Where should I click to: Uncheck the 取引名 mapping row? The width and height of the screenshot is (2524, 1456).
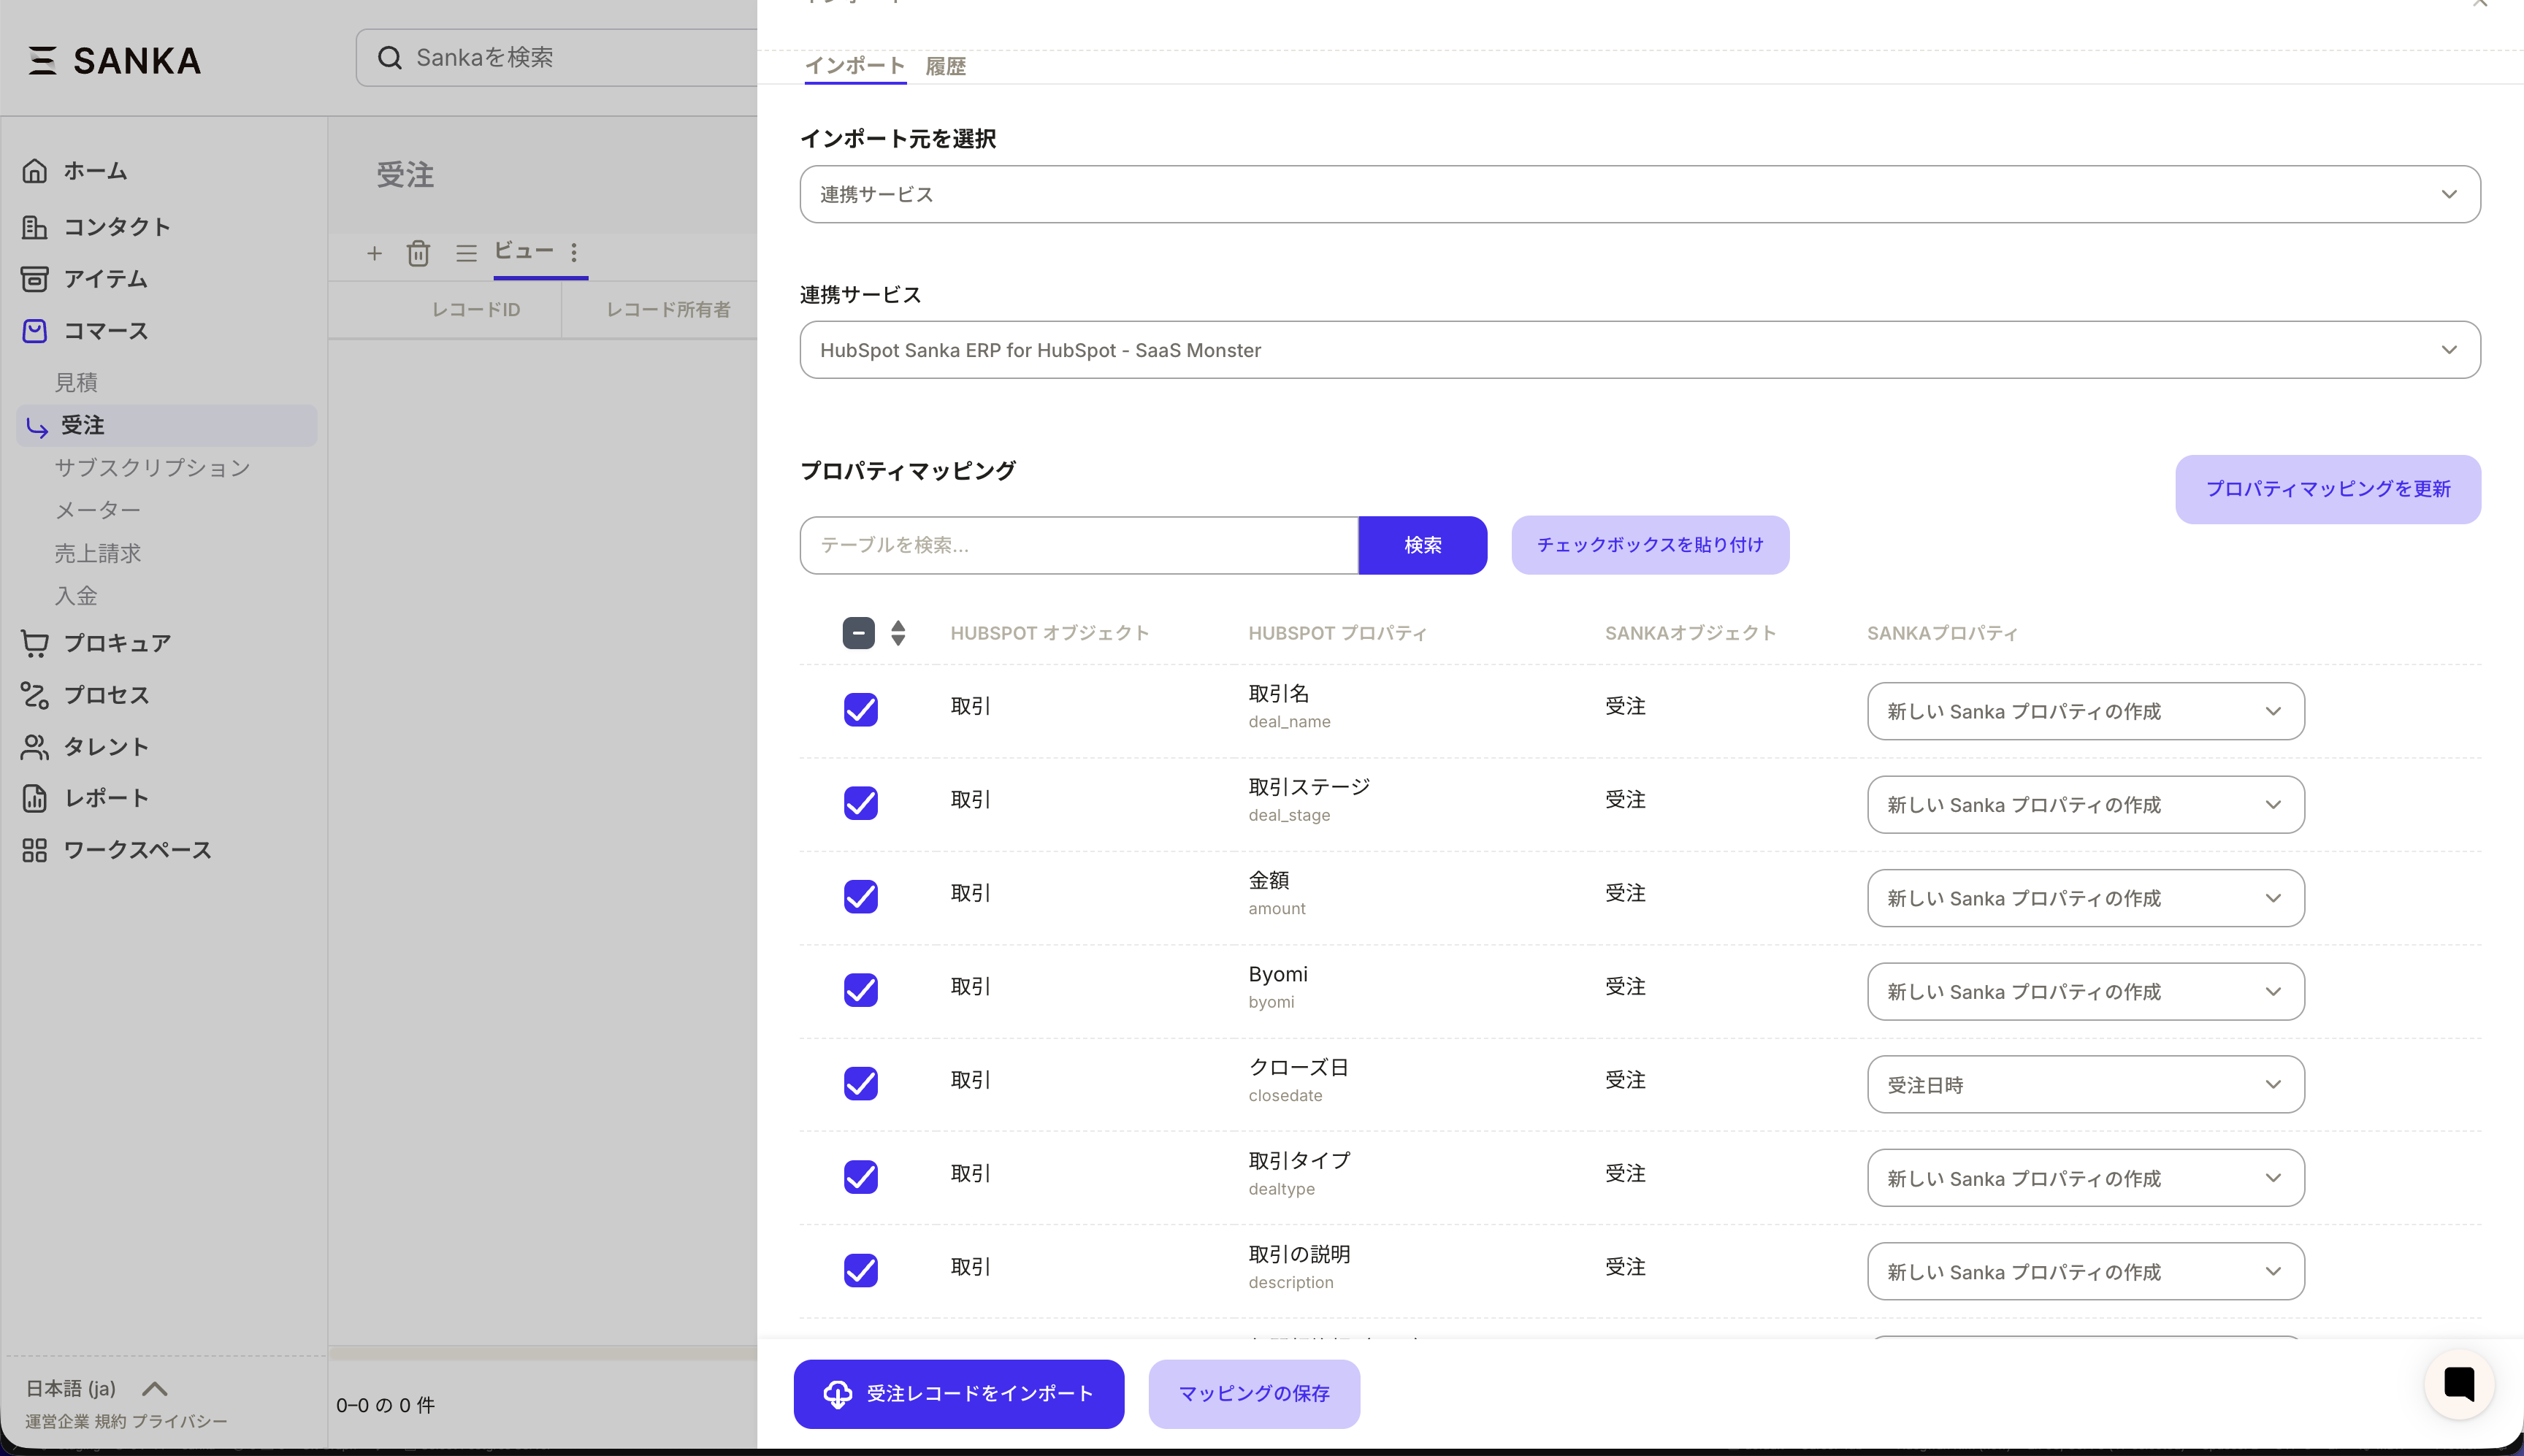(860, 709)
